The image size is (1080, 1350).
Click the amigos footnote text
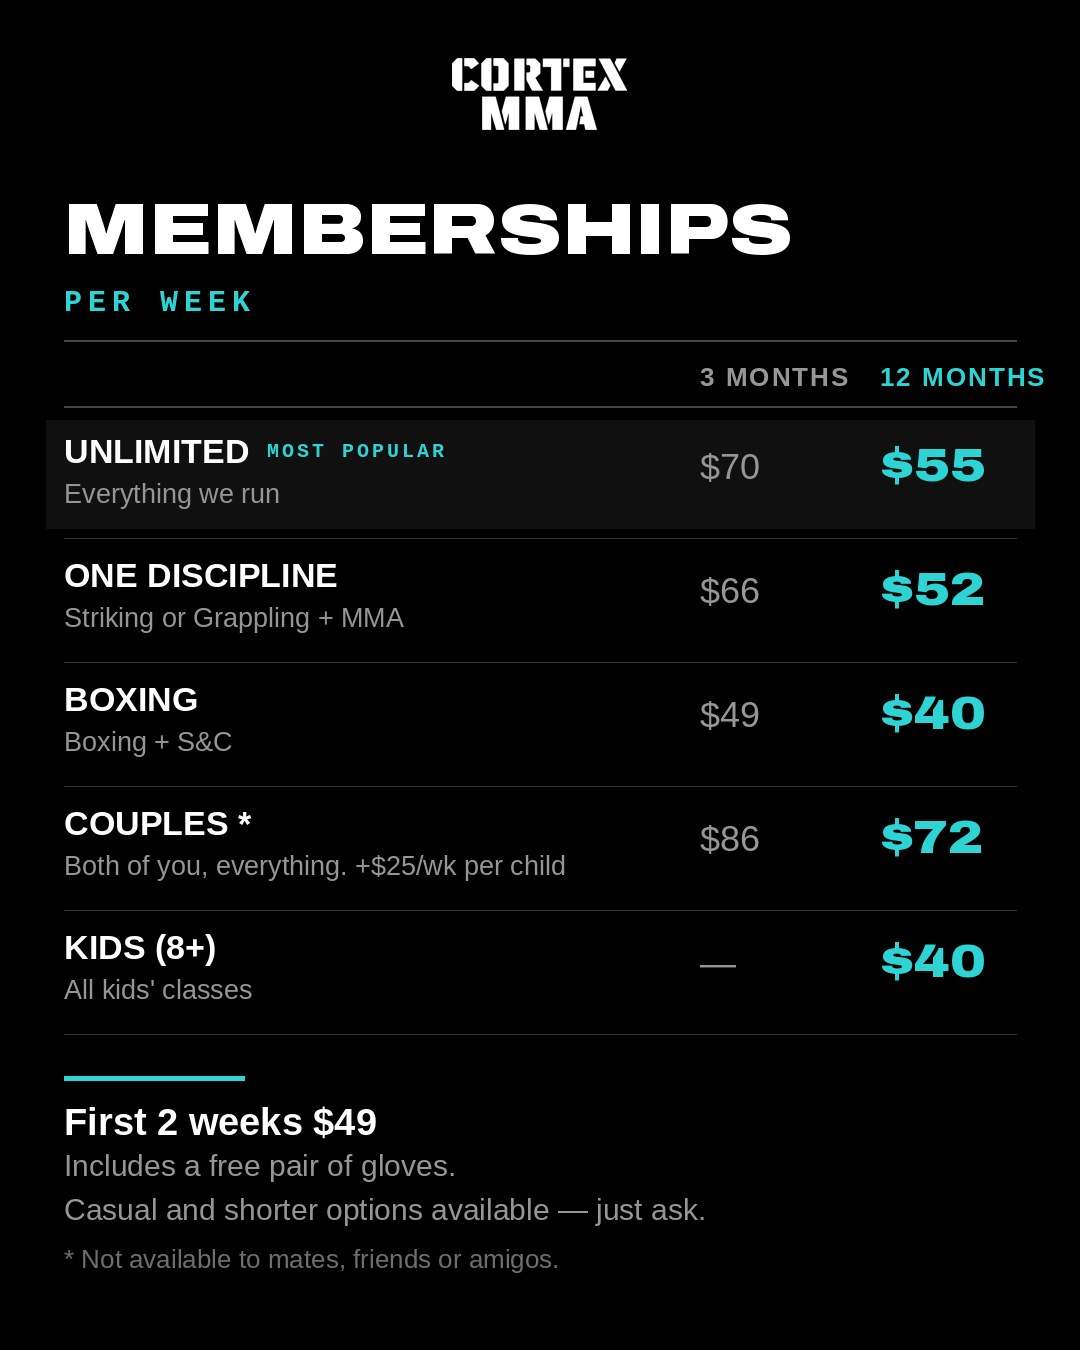click(x=311, y=1259)
